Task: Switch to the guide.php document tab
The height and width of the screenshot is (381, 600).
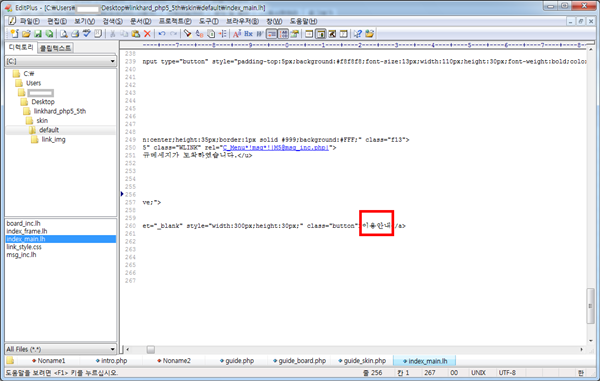Action: click(x=237, y=361)
